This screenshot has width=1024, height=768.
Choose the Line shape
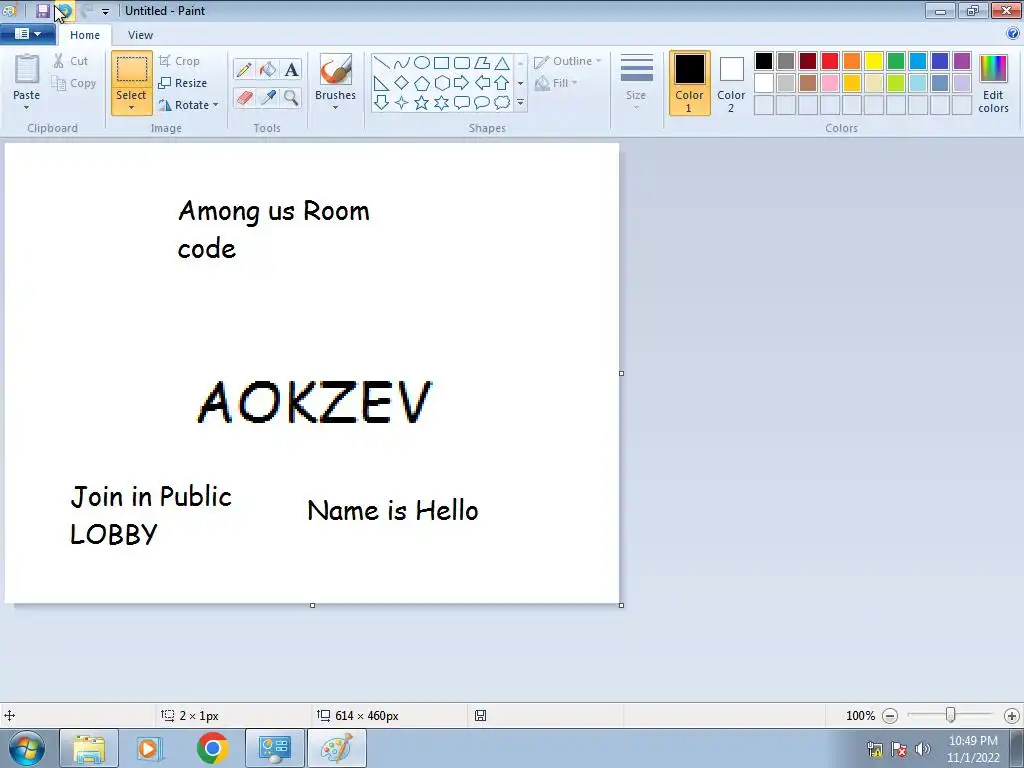coord(382,63)
